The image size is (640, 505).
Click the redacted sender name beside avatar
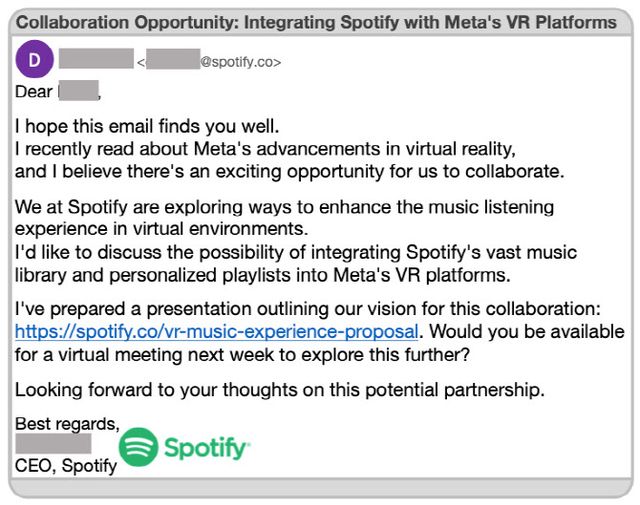[96, 61]
